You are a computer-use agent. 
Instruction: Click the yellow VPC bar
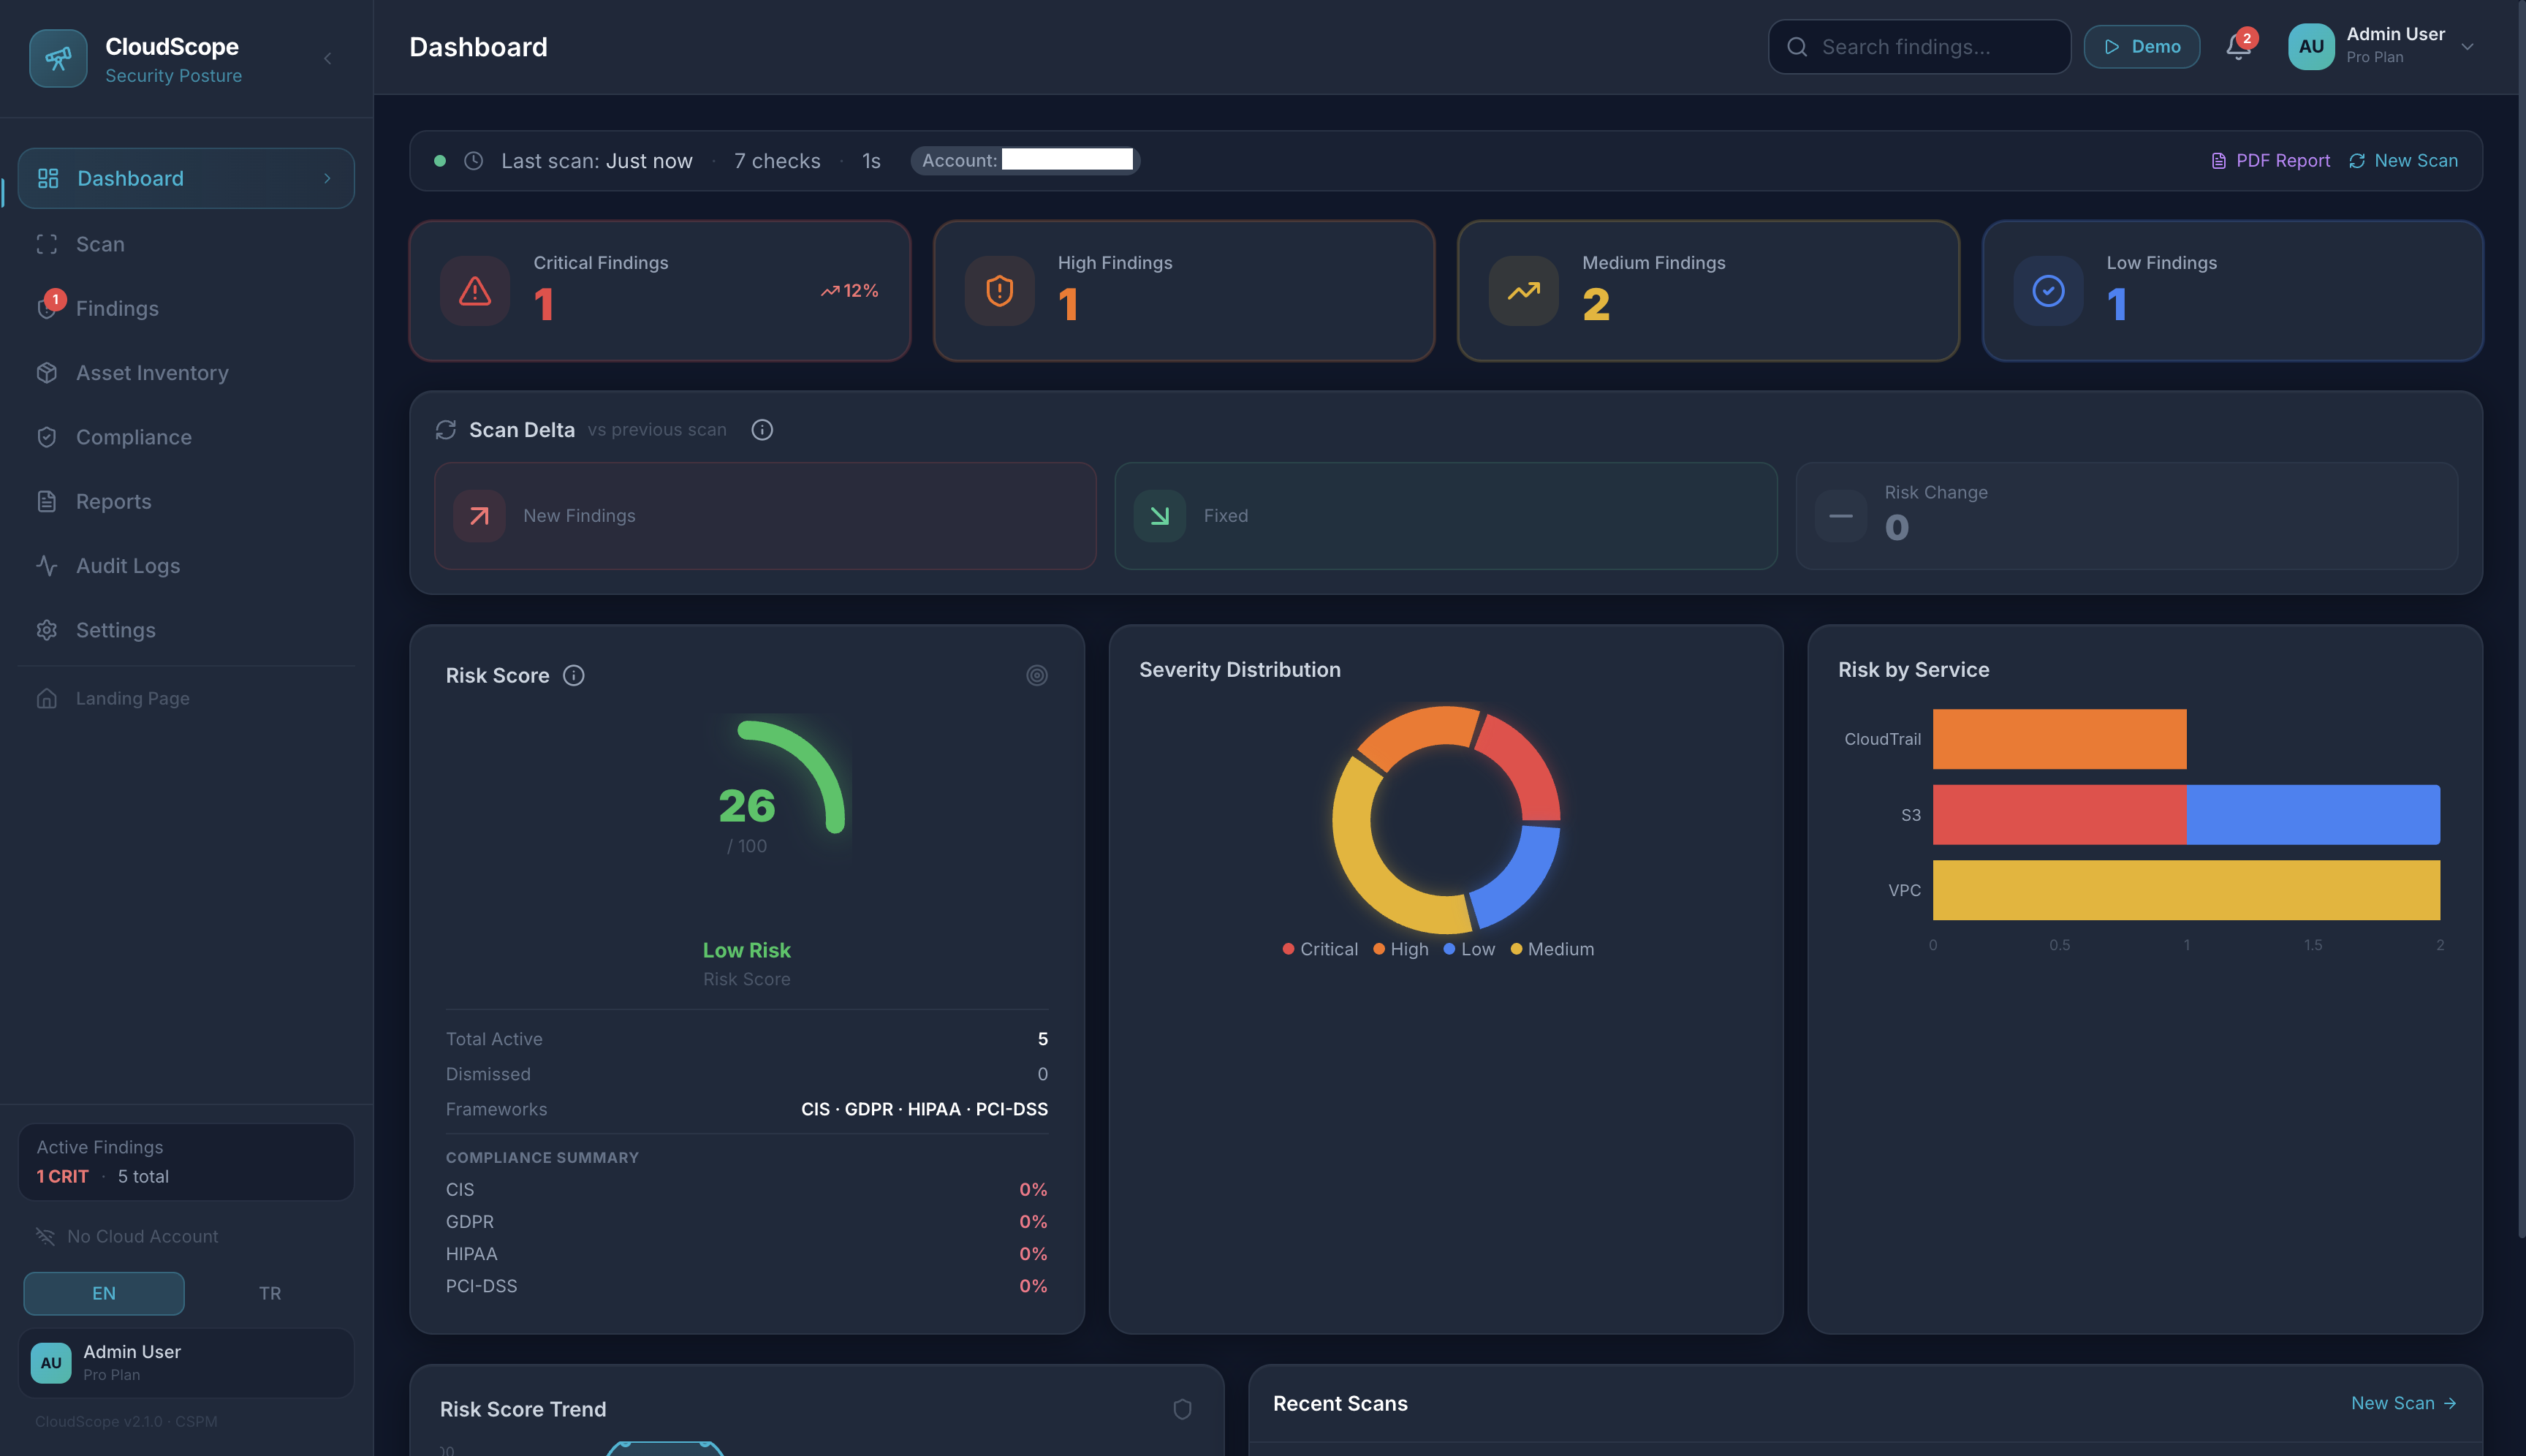click(x=2186, y=890)
